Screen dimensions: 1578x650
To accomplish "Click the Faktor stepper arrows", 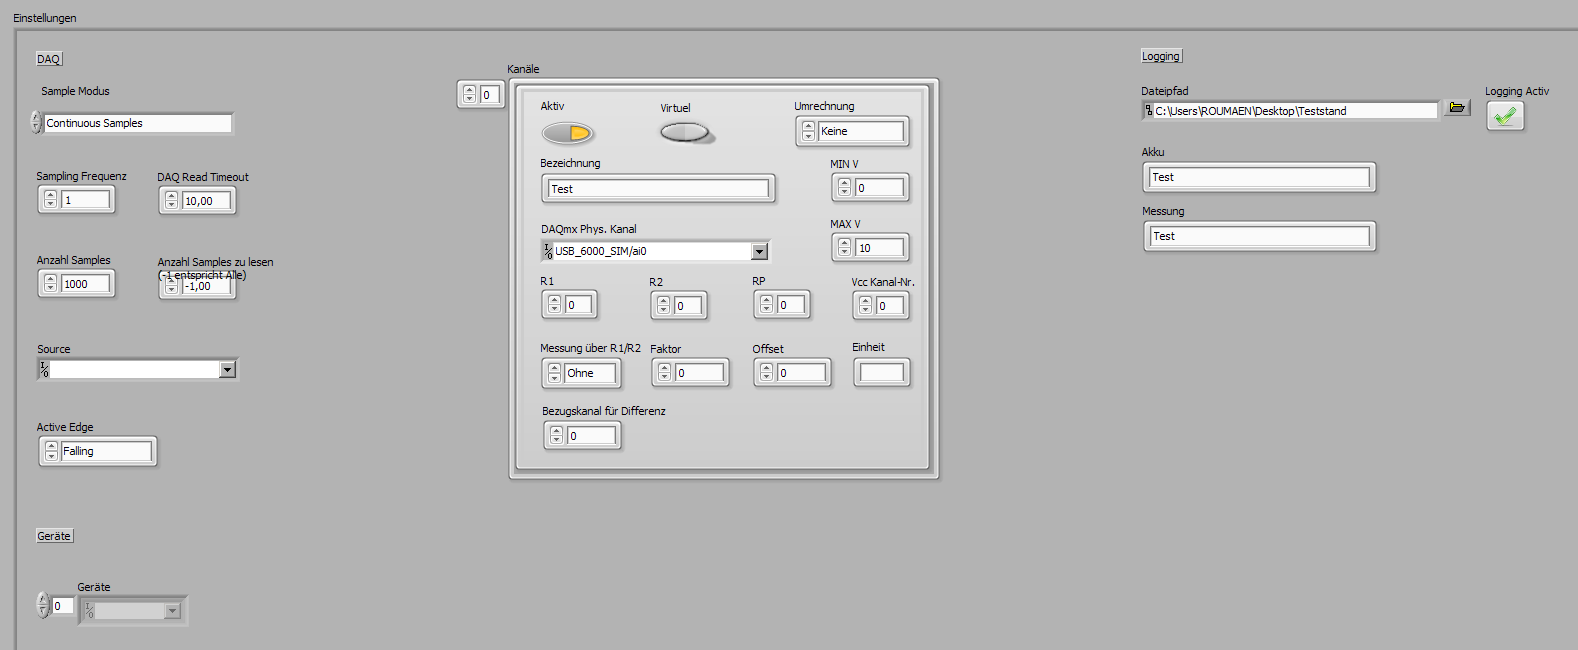I will [x=664, y=373].
